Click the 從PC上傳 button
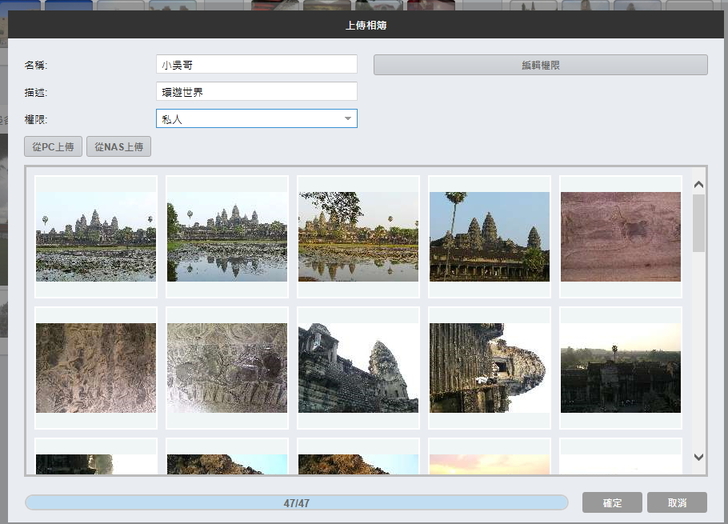 [53, 147]
